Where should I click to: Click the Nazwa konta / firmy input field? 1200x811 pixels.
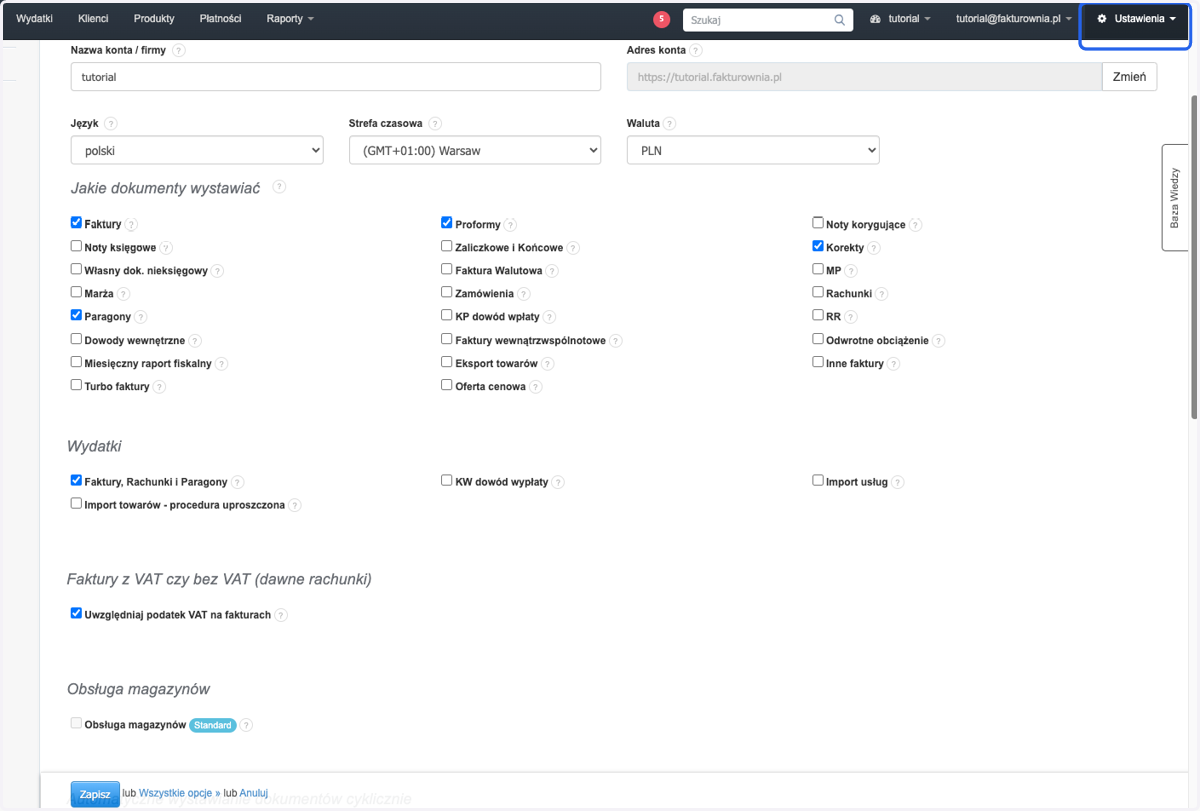[336, 77]
